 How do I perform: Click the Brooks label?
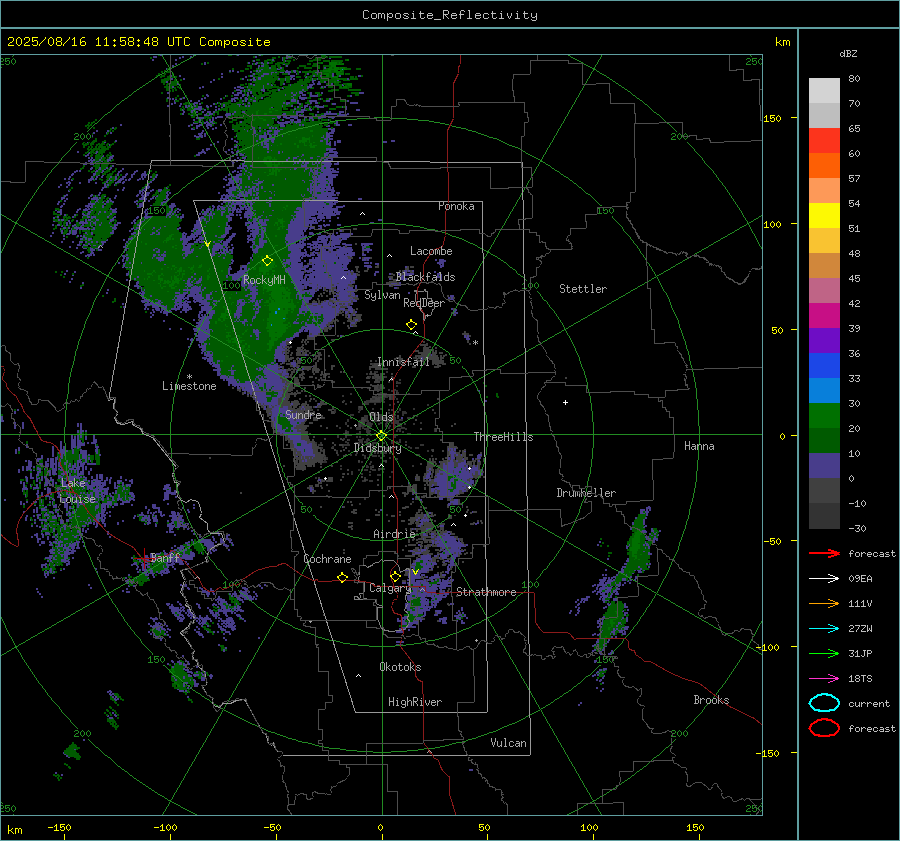(x=711, y=700)
